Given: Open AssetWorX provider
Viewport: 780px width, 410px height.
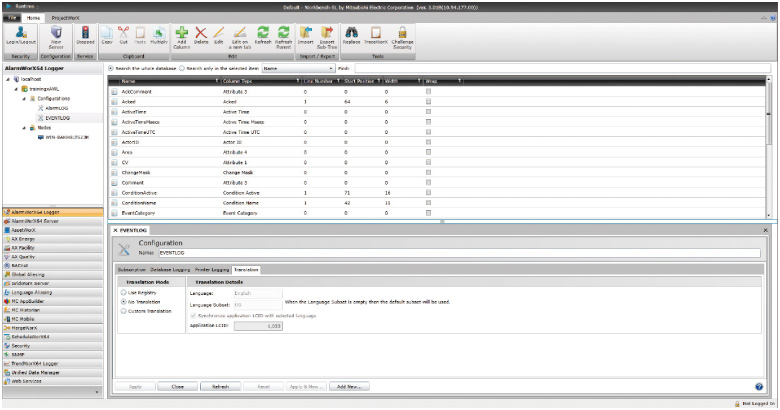Looking at the screenshot, I should 53,230.
